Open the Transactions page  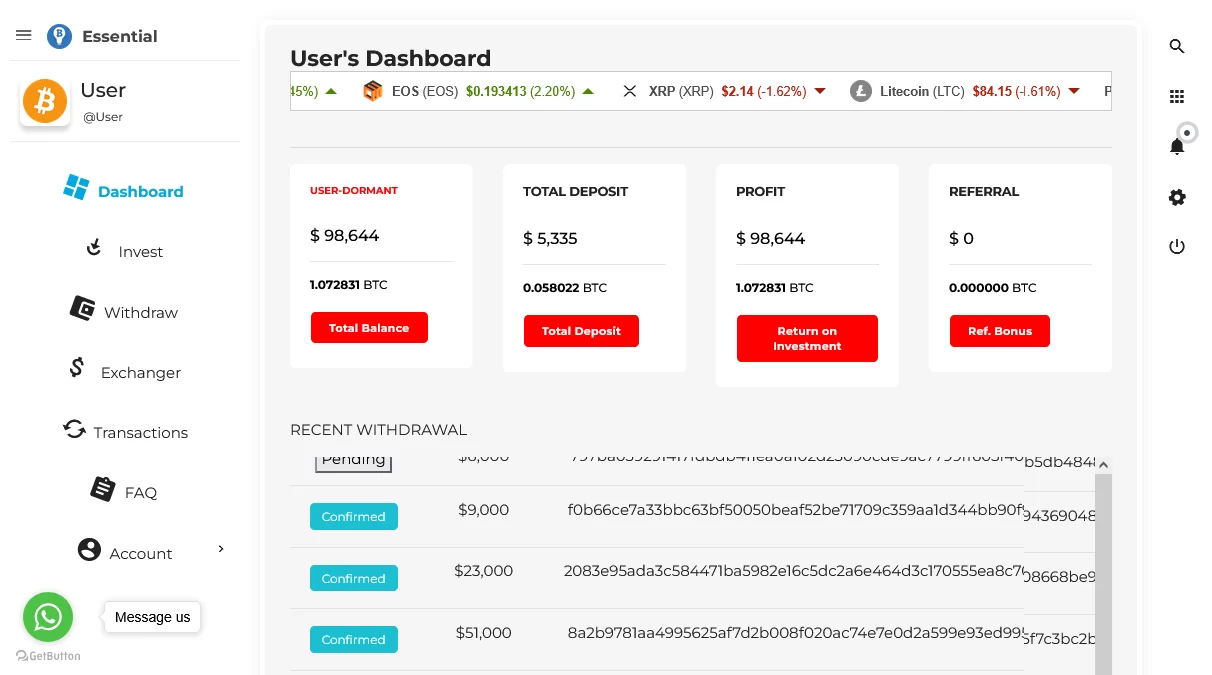point(124,432)
